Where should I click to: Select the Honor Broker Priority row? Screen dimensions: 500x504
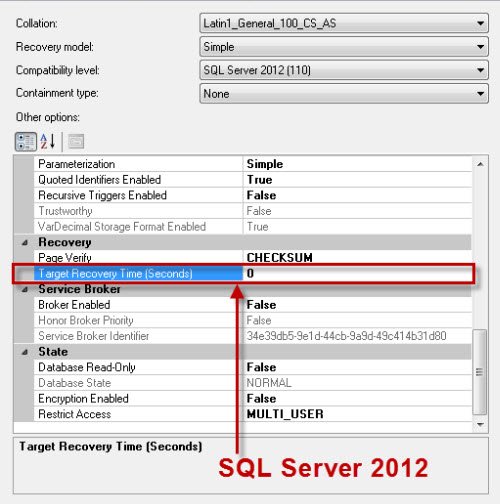(x=253, y=320)
